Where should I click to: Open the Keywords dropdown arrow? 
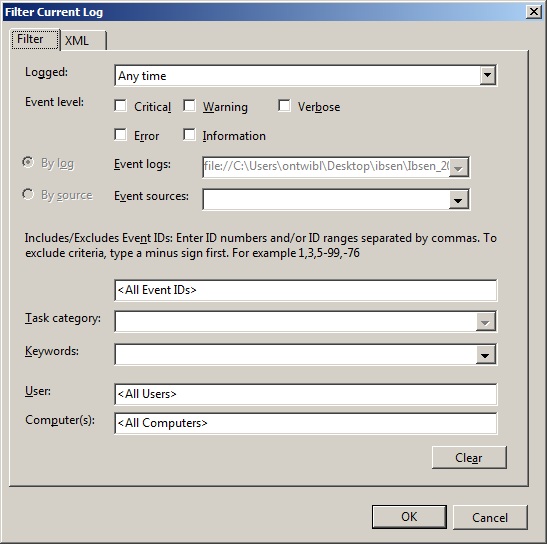click(x=486, y=355)
